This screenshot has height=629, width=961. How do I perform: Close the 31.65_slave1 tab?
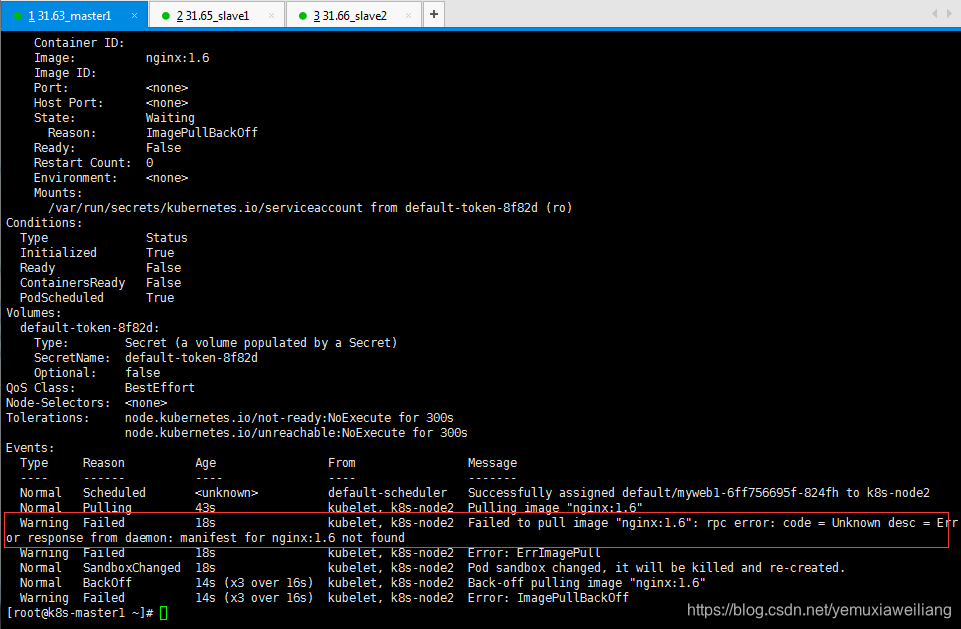(272, 16)
